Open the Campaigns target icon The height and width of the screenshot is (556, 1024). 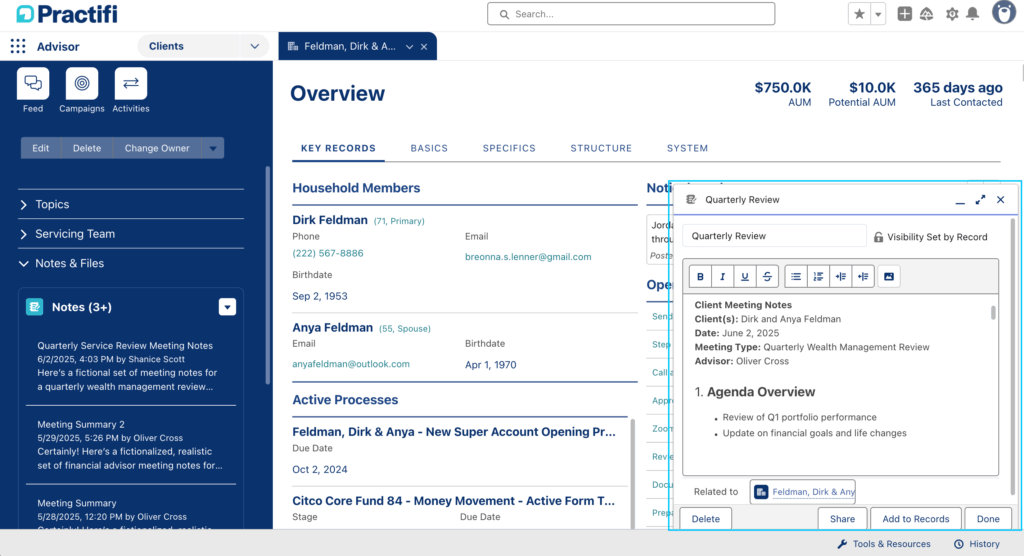click(82, 84)
